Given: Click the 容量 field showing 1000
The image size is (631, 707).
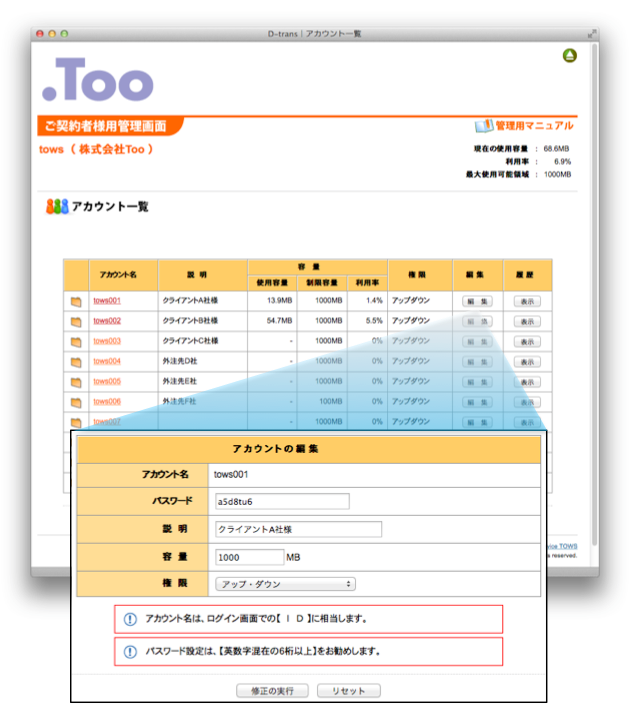Looking at the screenshot, I should (x=250, y=557).
